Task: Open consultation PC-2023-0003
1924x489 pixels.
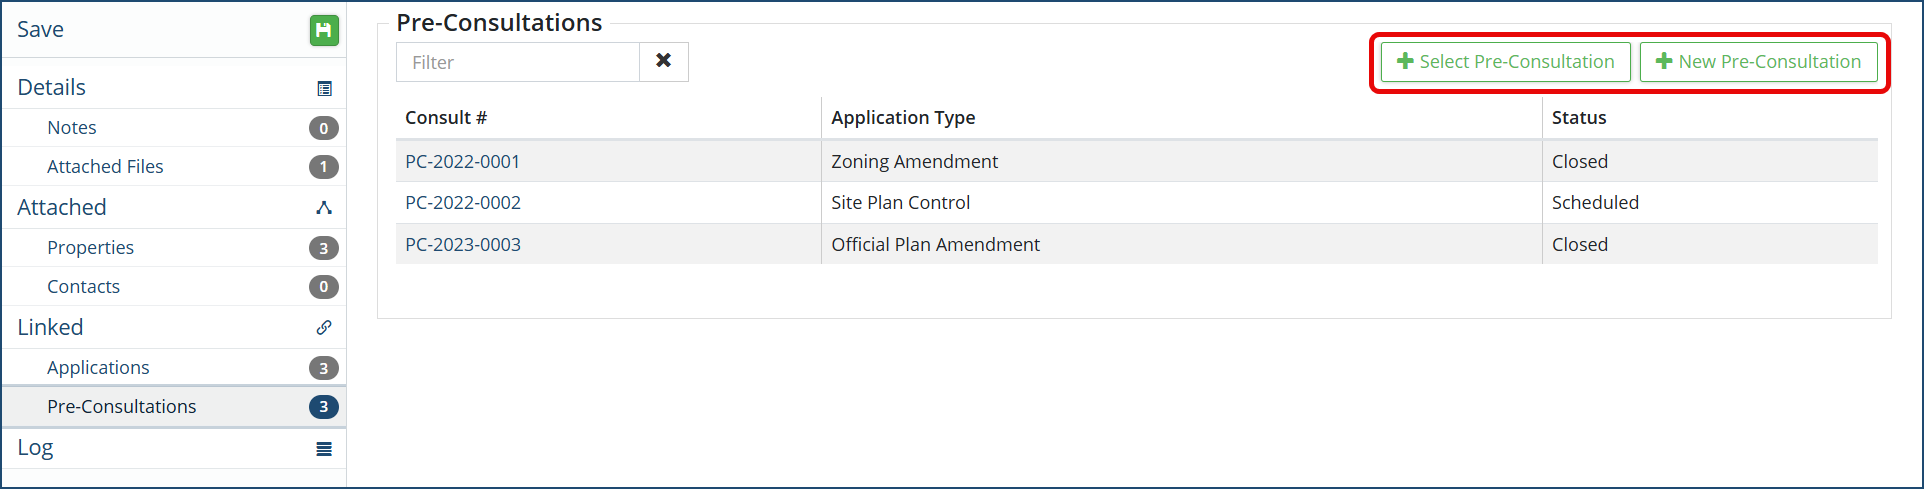Action: pyautogui.click(x=463, y=245)
